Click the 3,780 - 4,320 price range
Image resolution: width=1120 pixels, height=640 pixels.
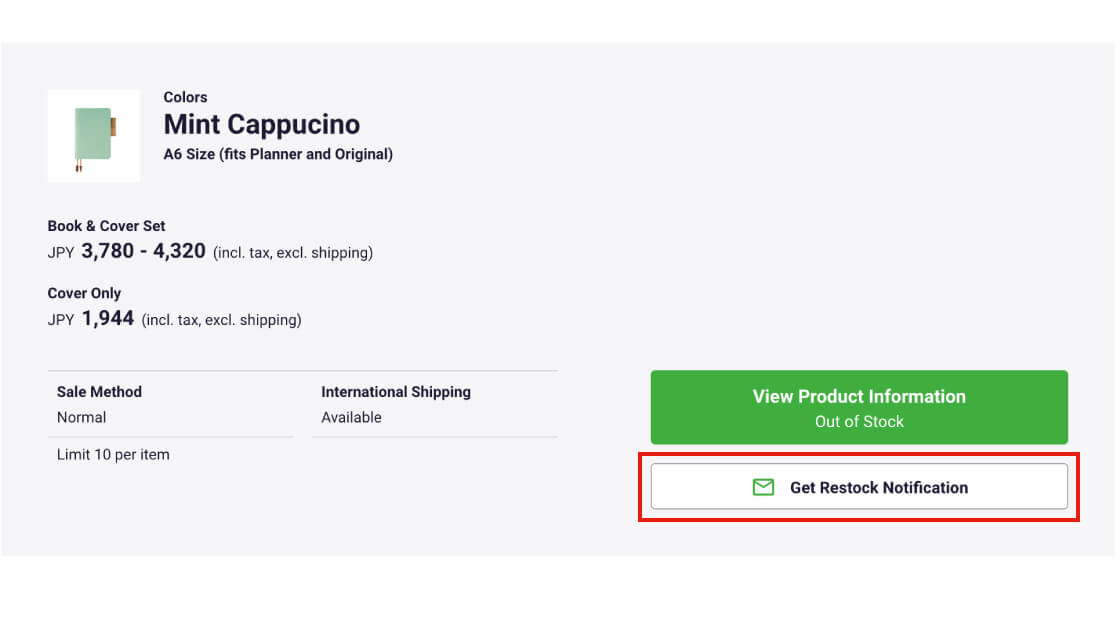(143, 251)
